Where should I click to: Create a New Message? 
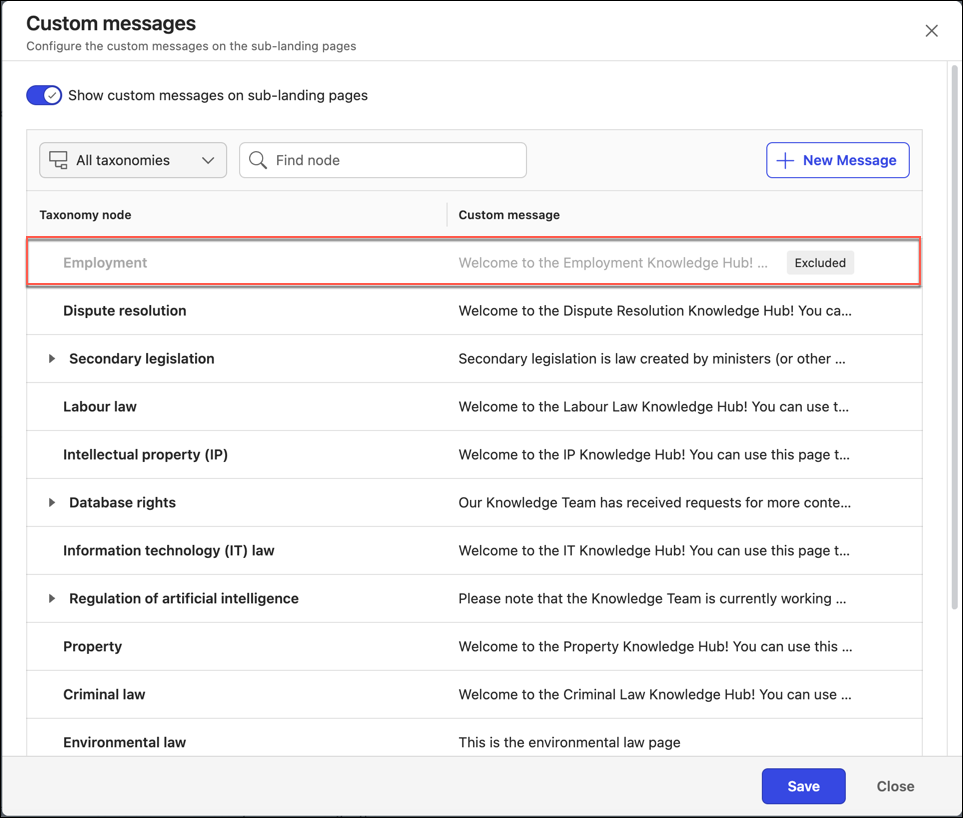(x=837, y=160)
